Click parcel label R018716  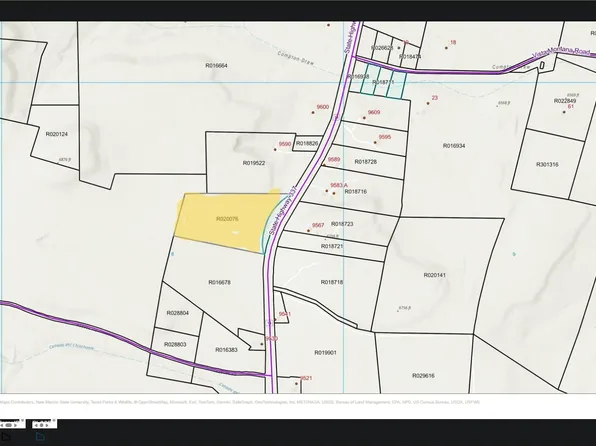356,192
